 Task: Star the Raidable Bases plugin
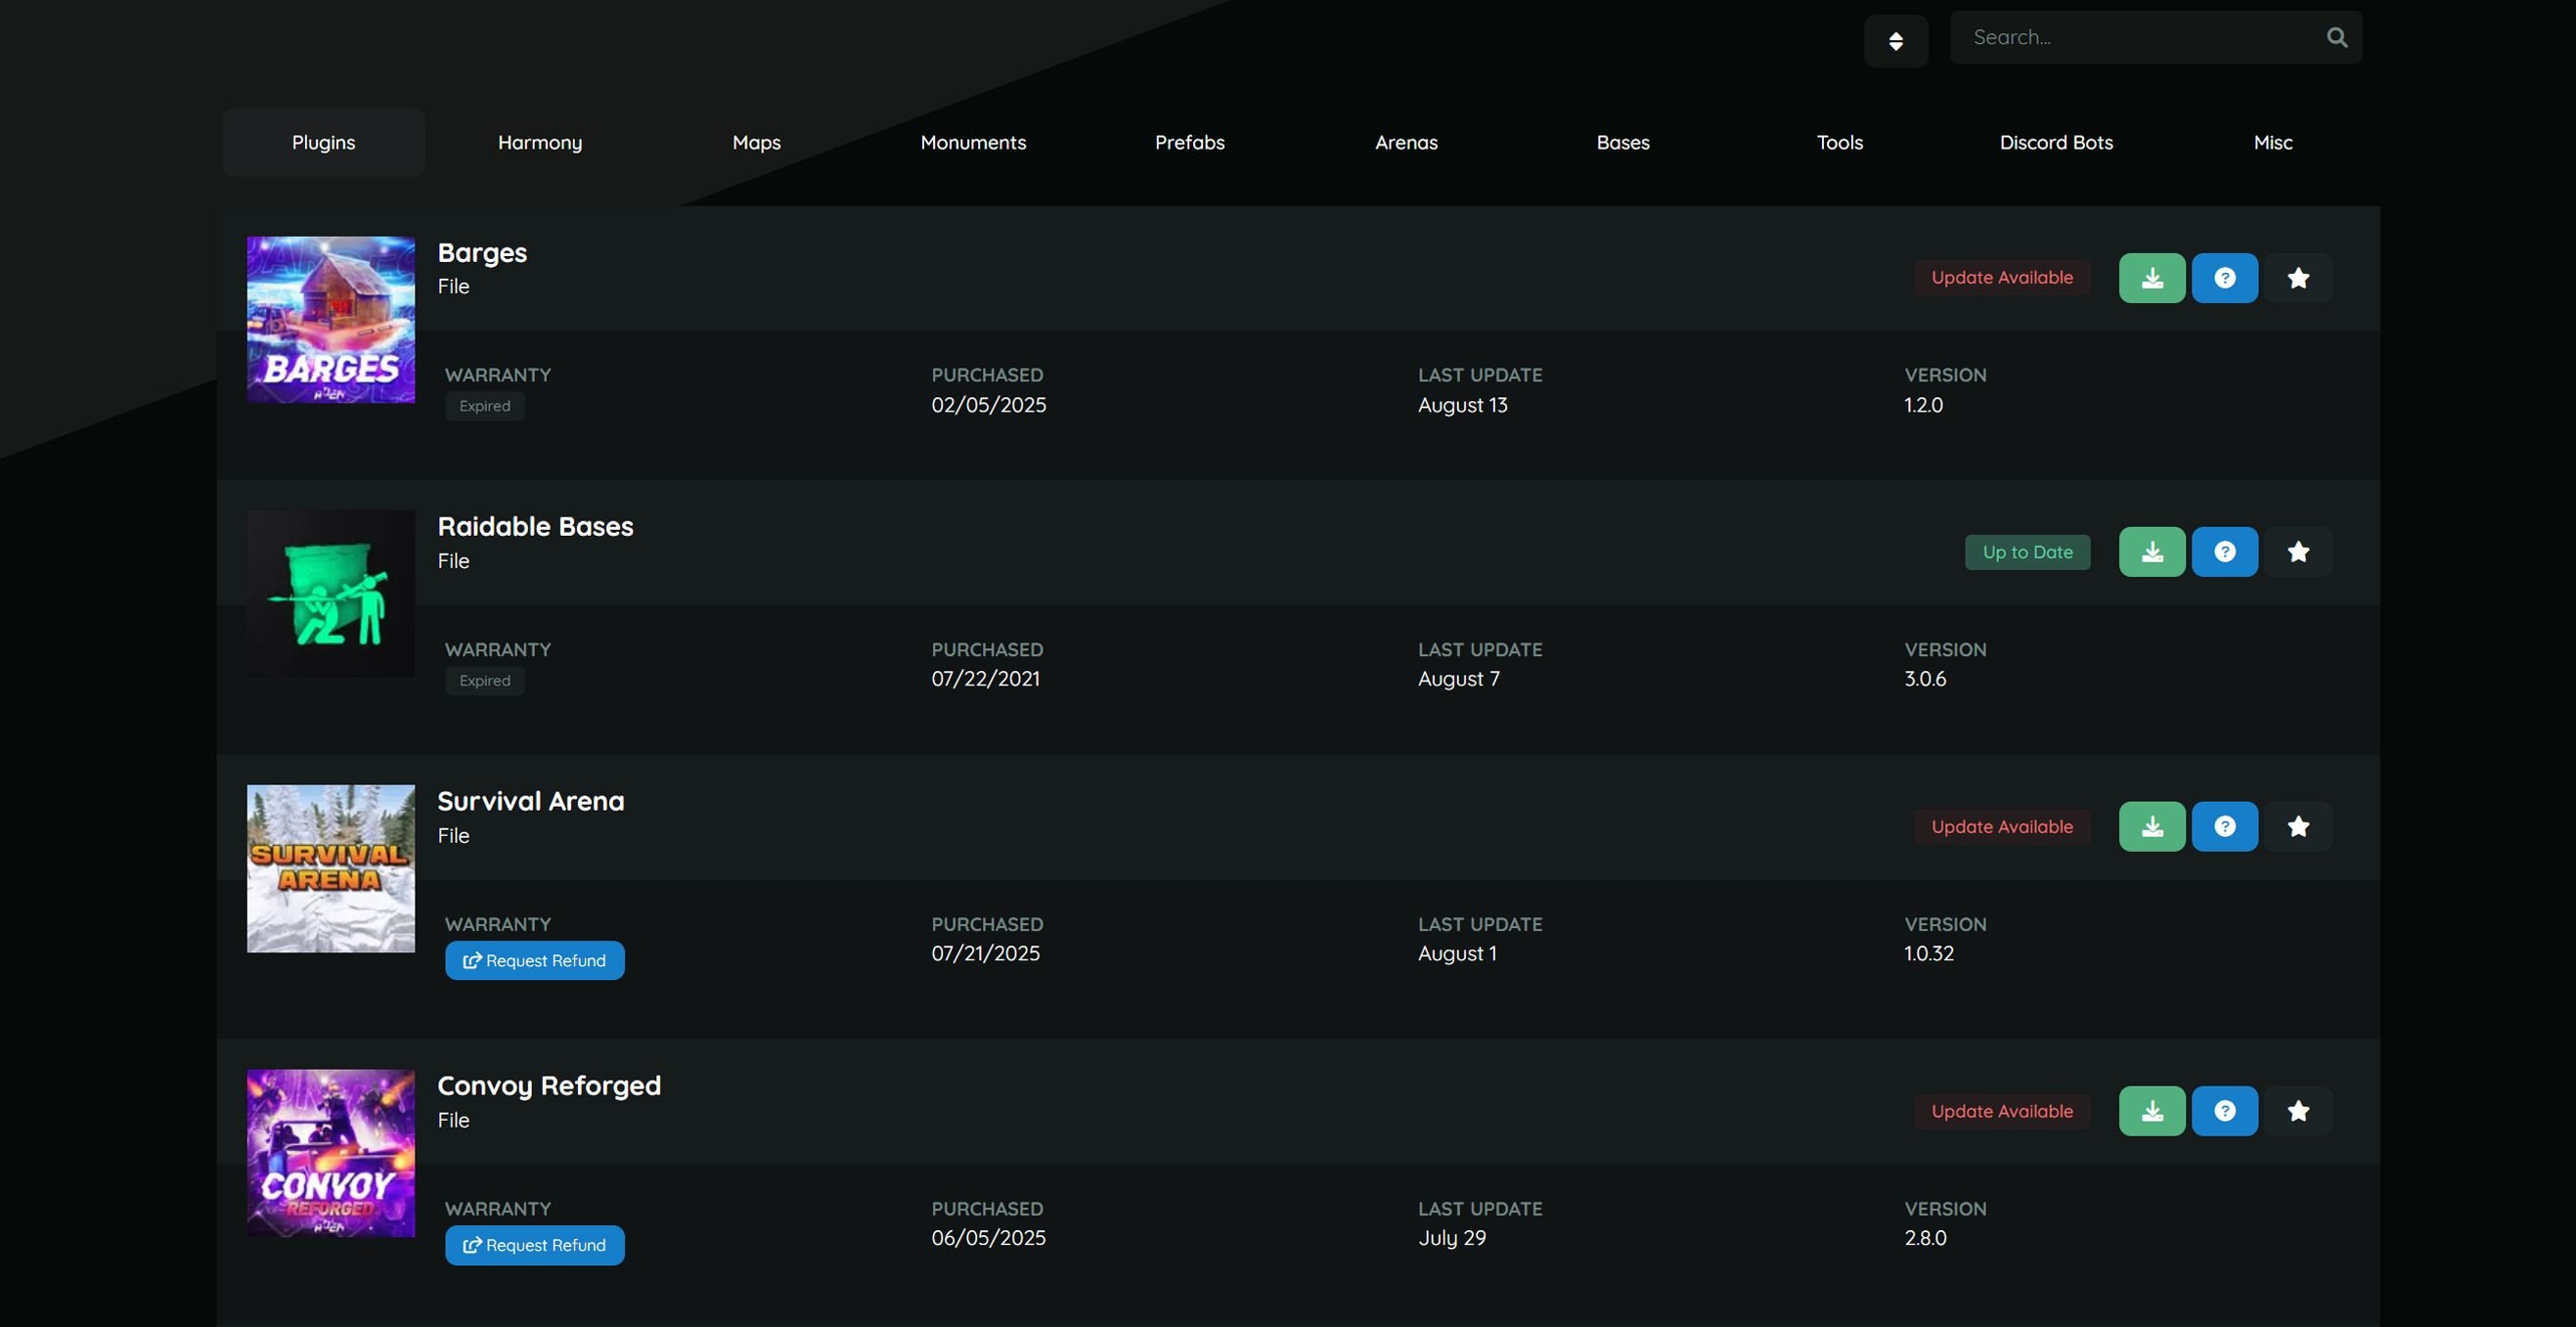(2298, 552)
